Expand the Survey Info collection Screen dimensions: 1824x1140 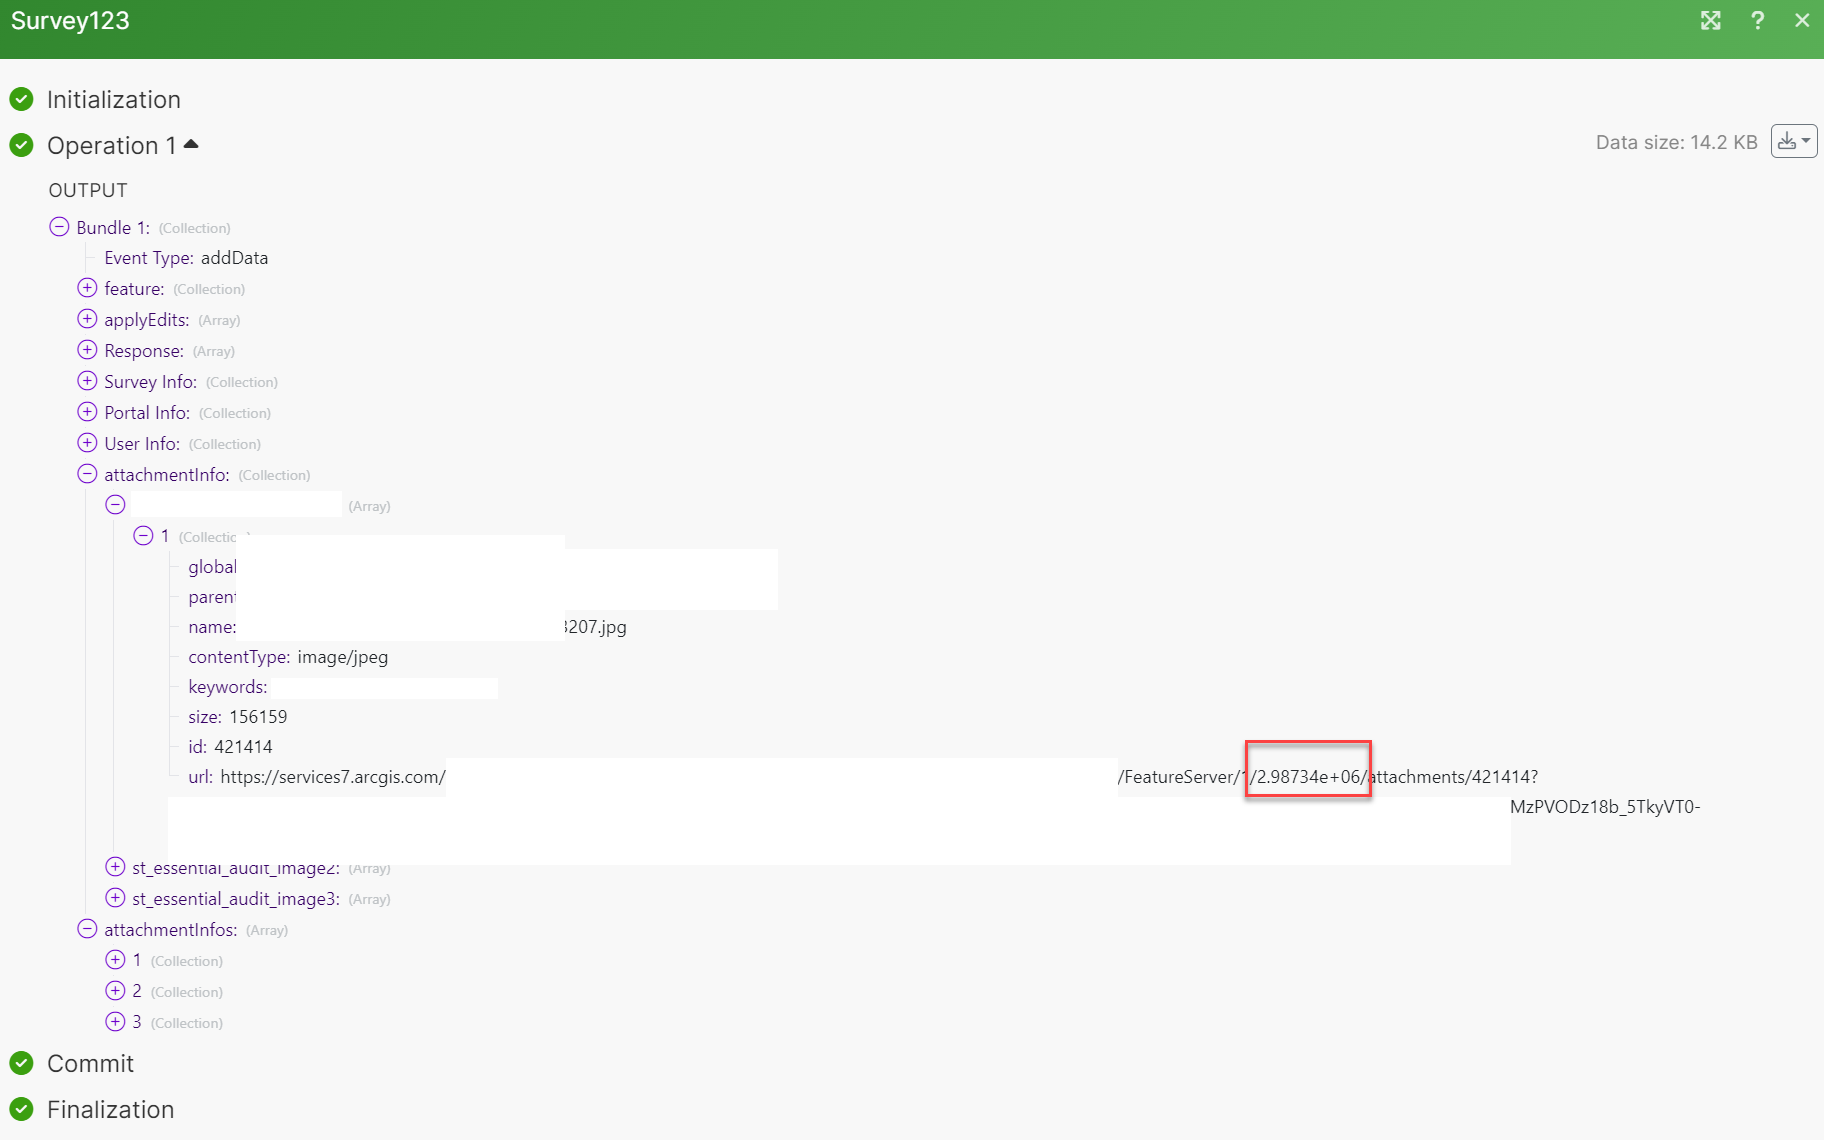(x=86, y=381)
